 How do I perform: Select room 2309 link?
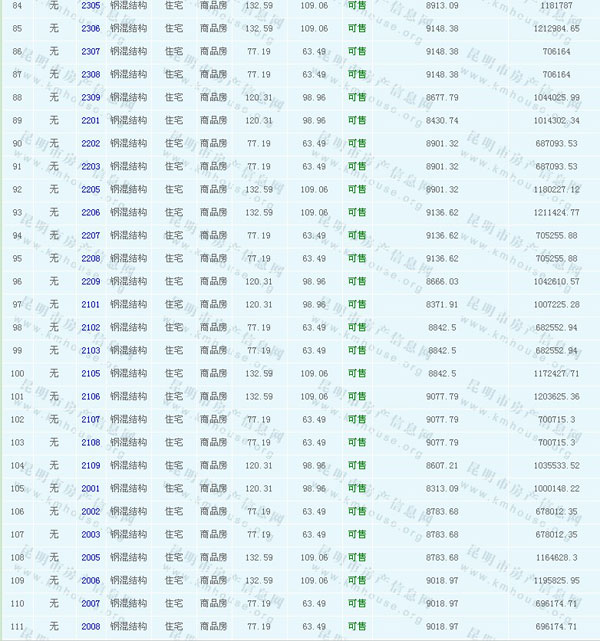click(x=90, y=97)
